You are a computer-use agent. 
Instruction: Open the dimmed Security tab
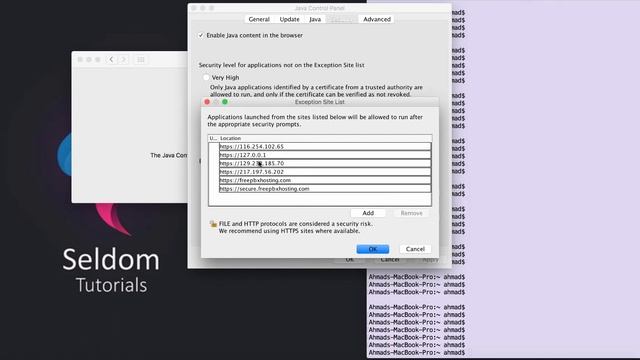(342, 19)
